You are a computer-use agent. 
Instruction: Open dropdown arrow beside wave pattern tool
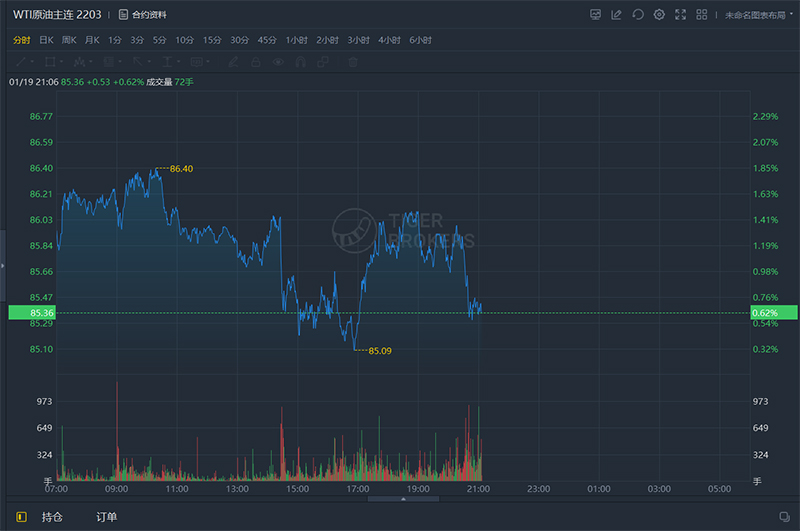[90, 62]
